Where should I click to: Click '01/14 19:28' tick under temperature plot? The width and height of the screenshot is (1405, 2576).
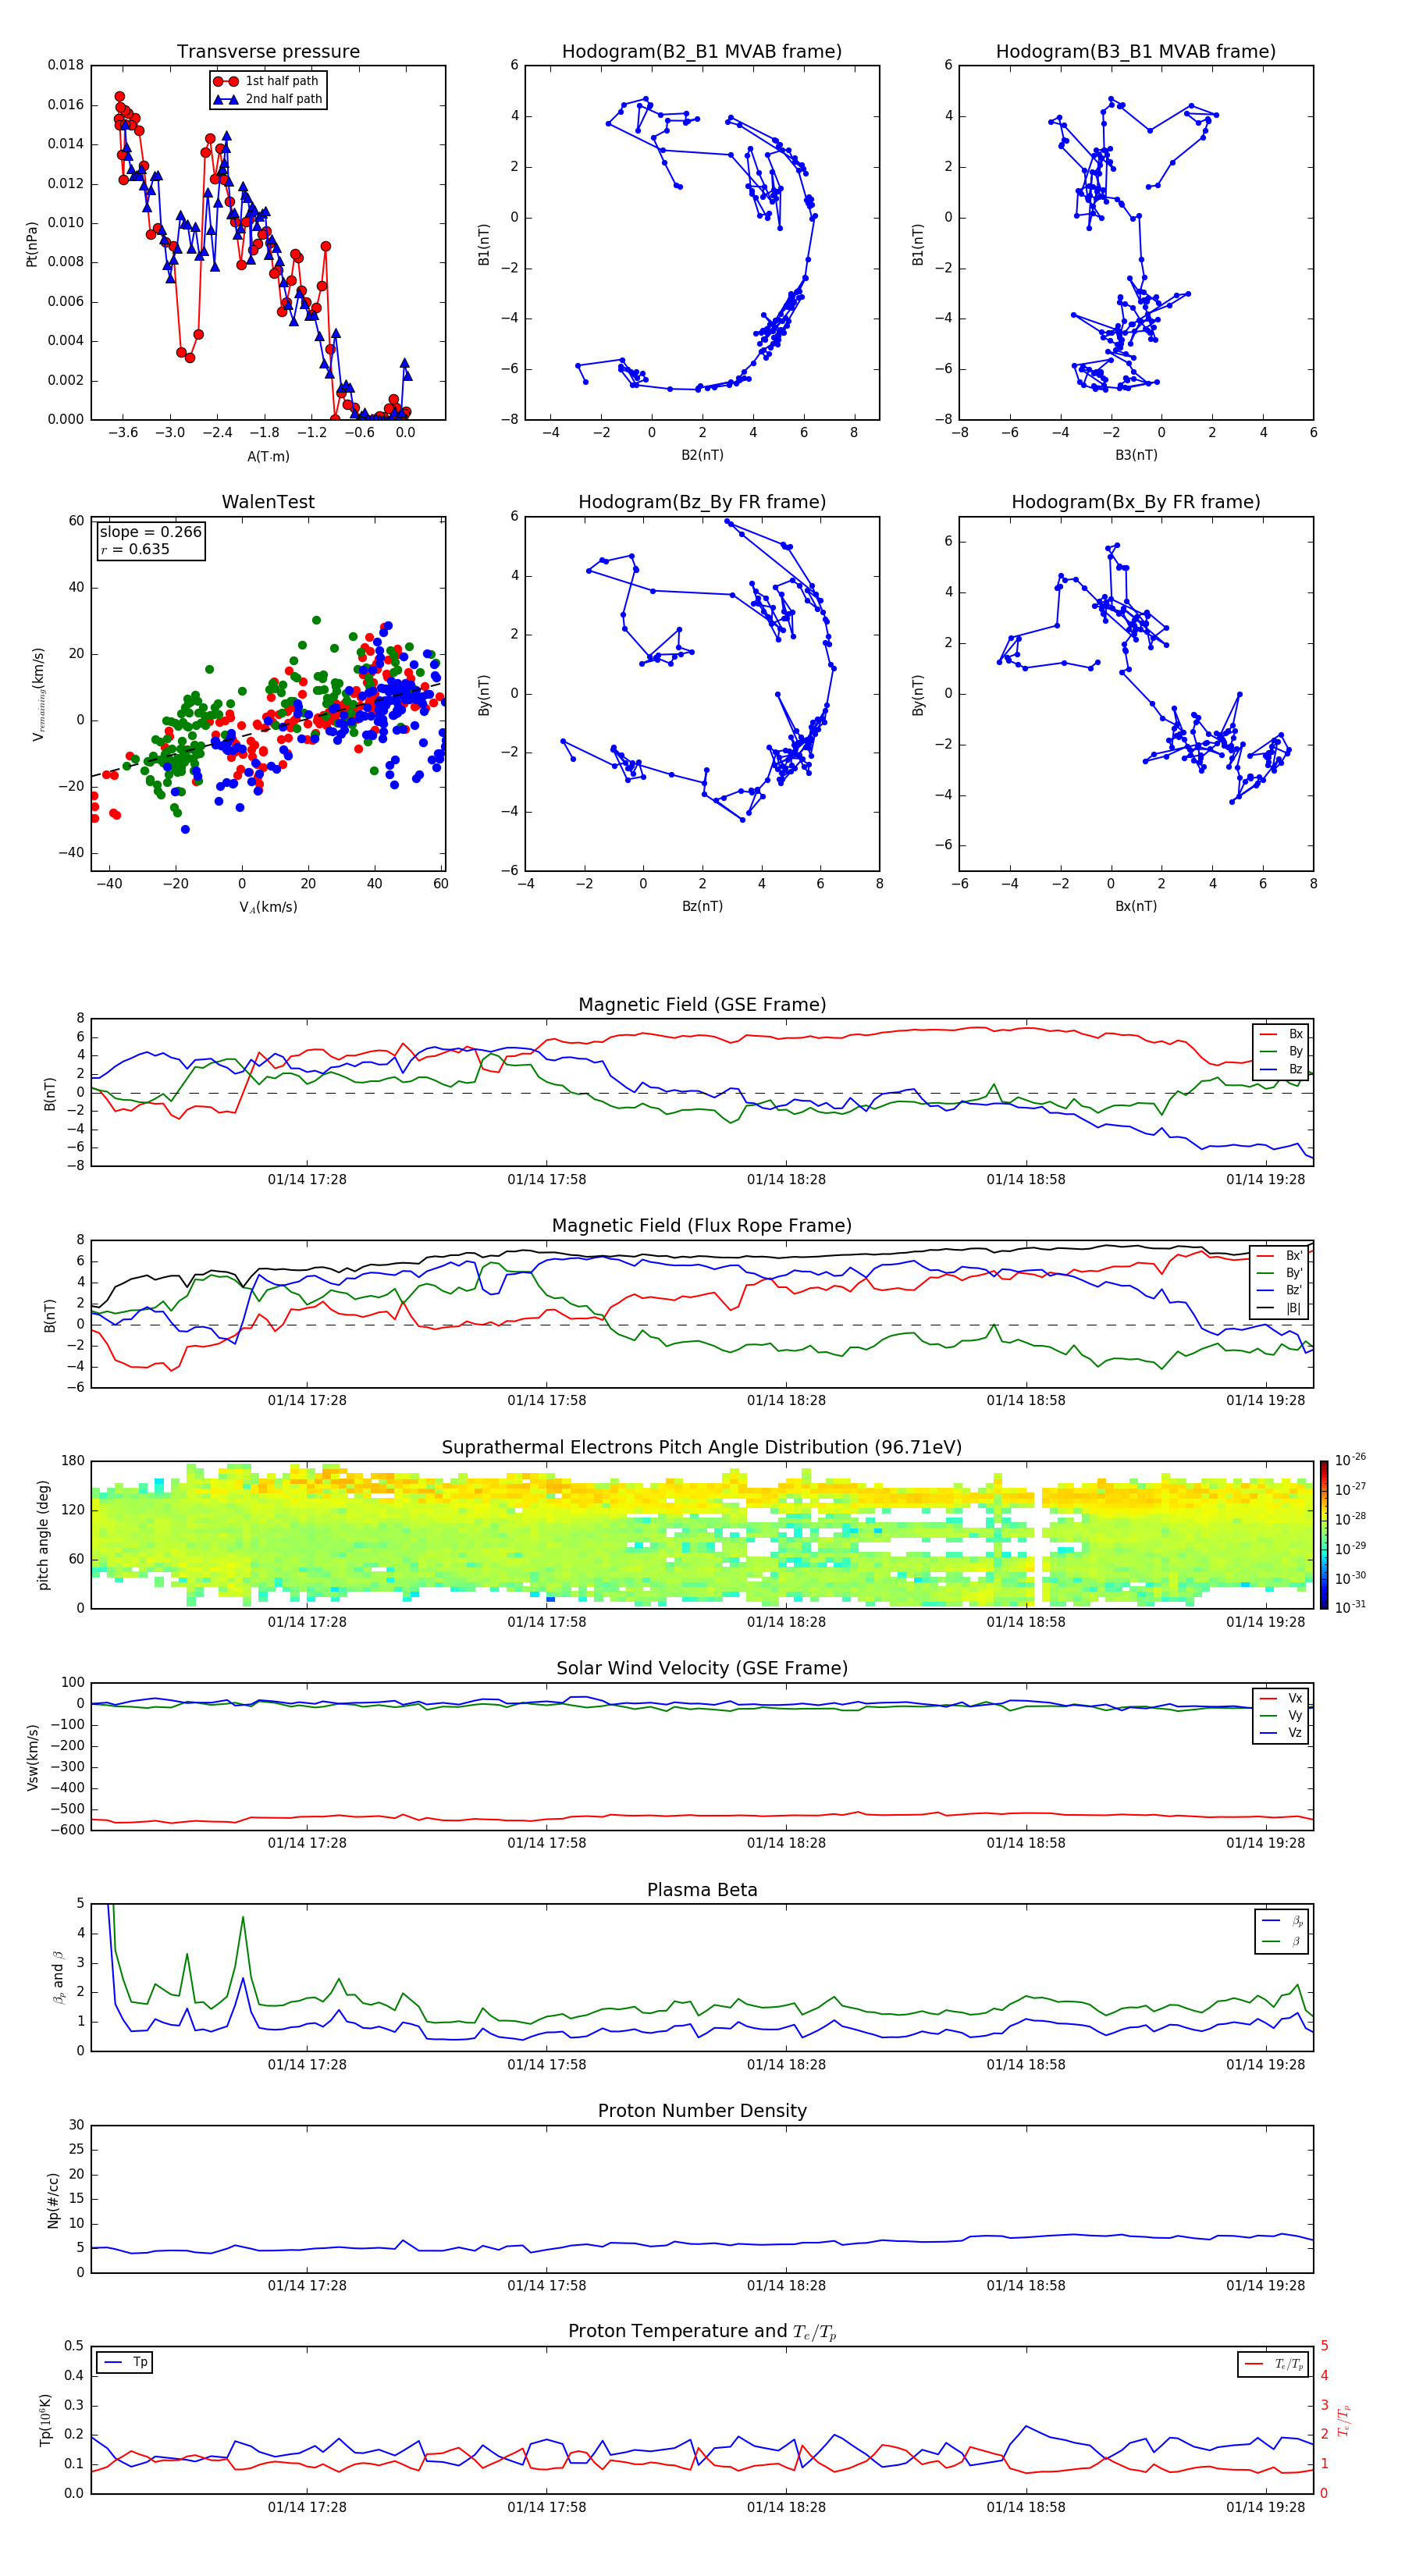pos(1266,2507)
